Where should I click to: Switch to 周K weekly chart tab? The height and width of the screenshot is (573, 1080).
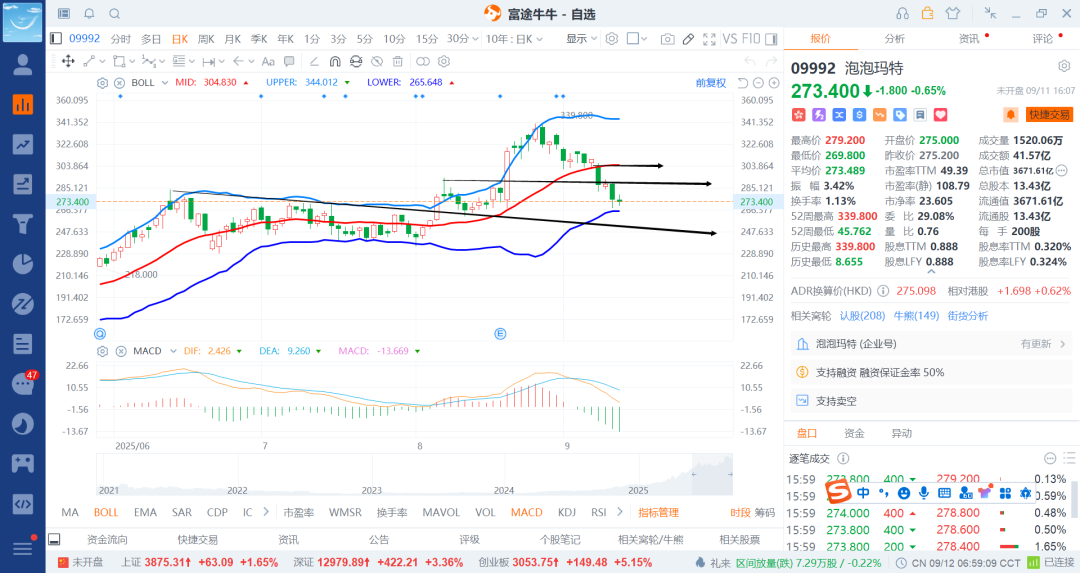coord(206,39)
